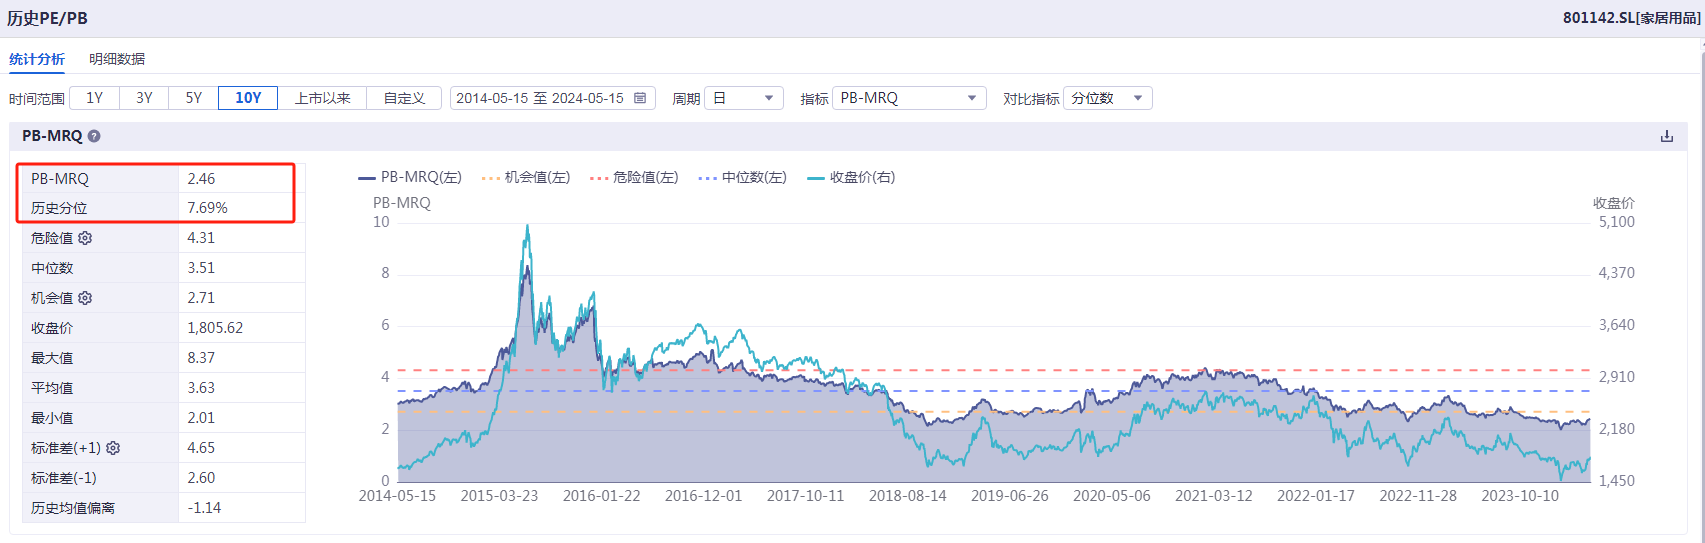Click the date range input field
The image size is (1705, 543).
[540, 98]
